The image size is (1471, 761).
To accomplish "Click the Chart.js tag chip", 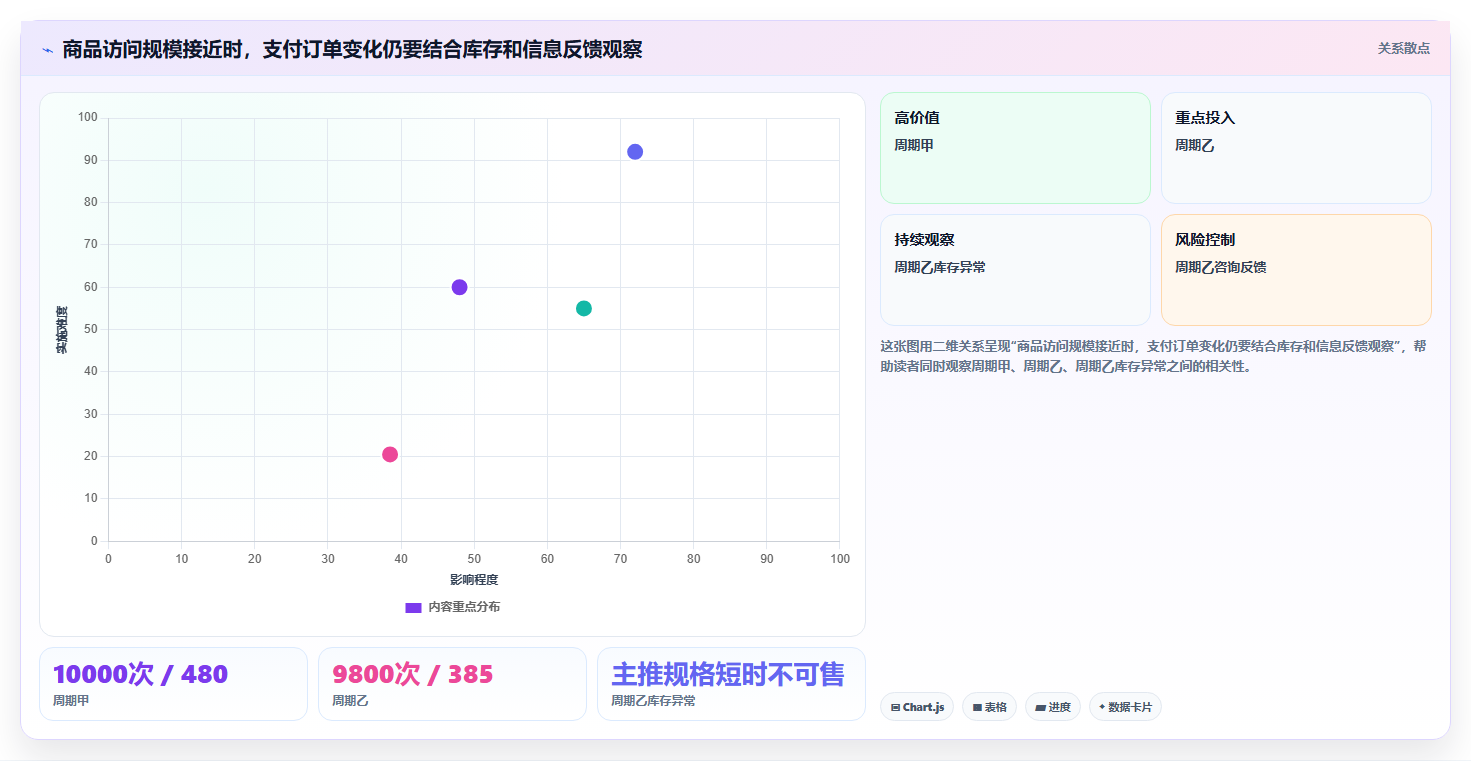I will click(x=917, y=707).
